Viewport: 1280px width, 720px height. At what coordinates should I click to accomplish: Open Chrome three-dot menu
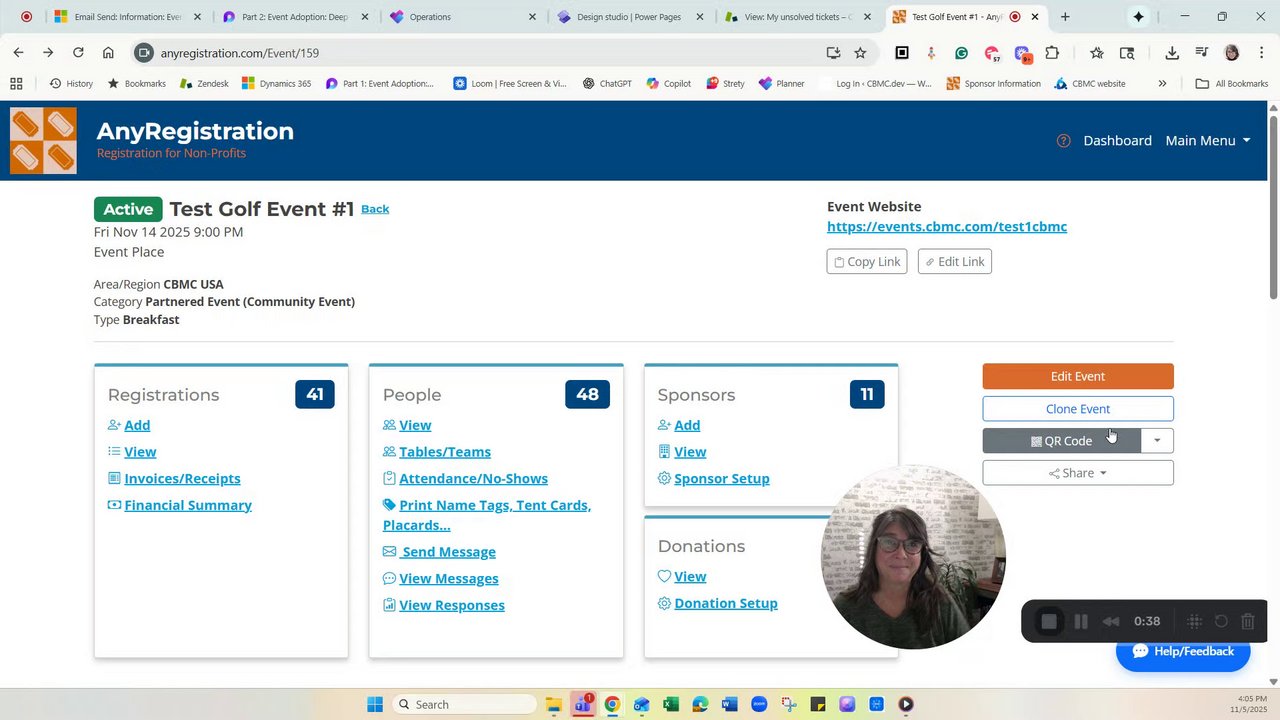point(1261,53)
